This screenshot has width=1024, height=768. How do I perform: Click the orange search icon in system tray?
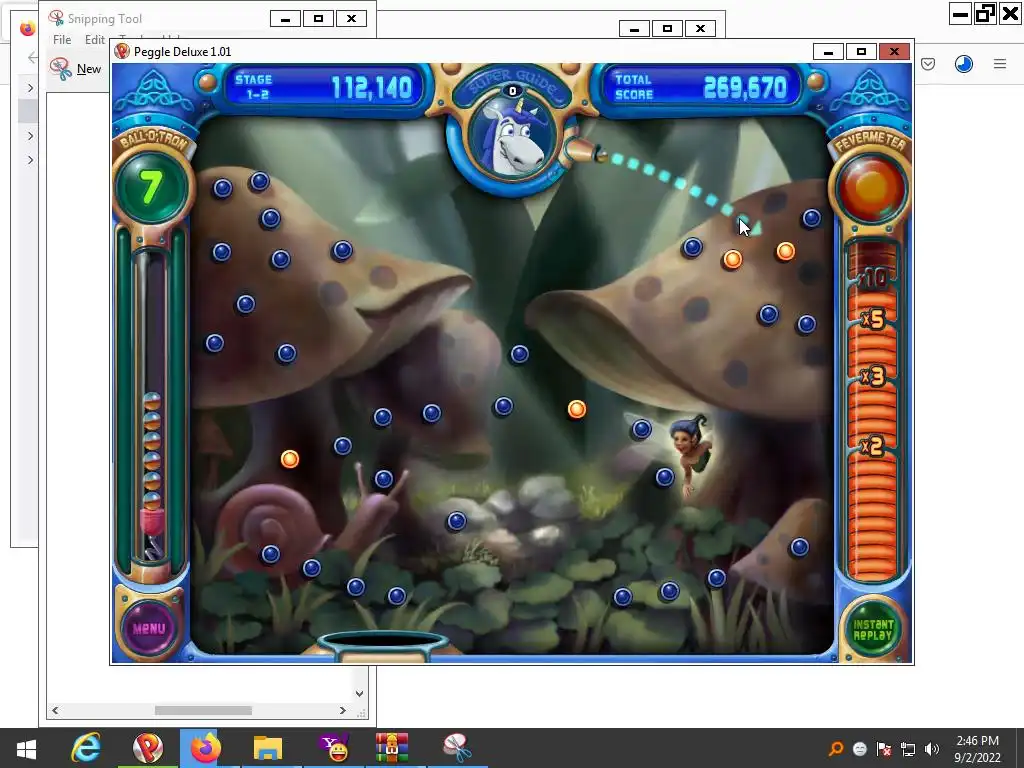point(836,748)
